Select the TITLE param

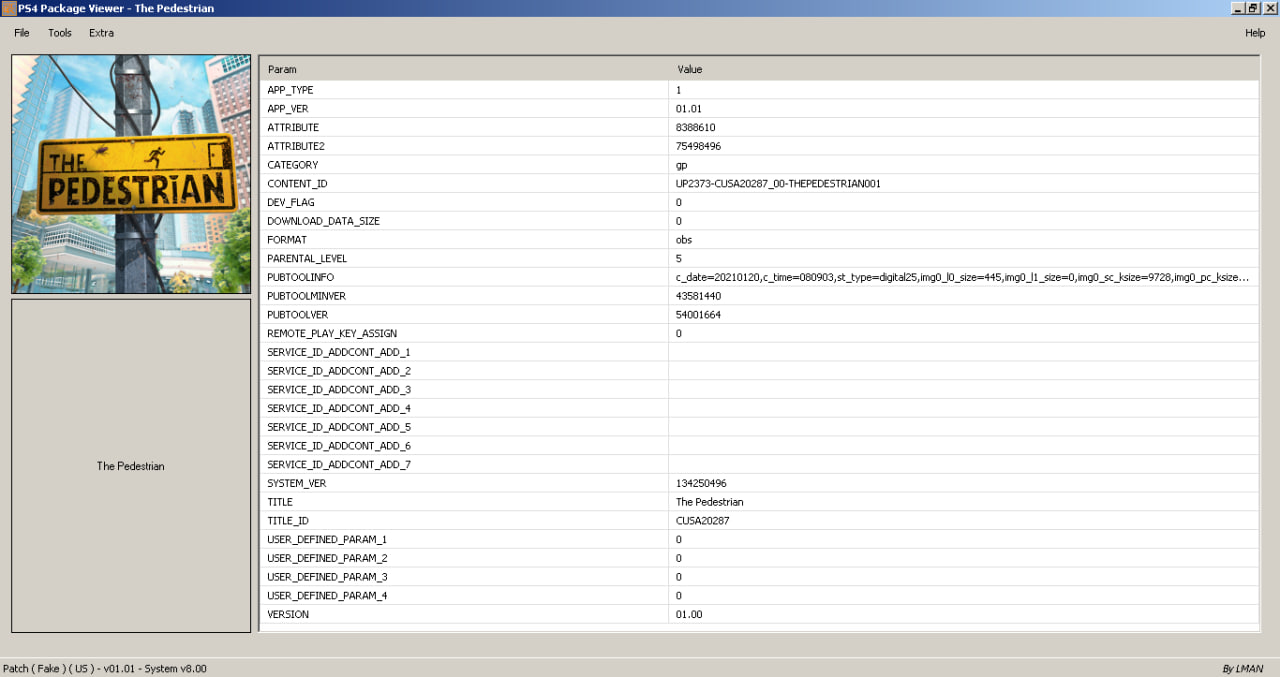[x=280, y=502]
